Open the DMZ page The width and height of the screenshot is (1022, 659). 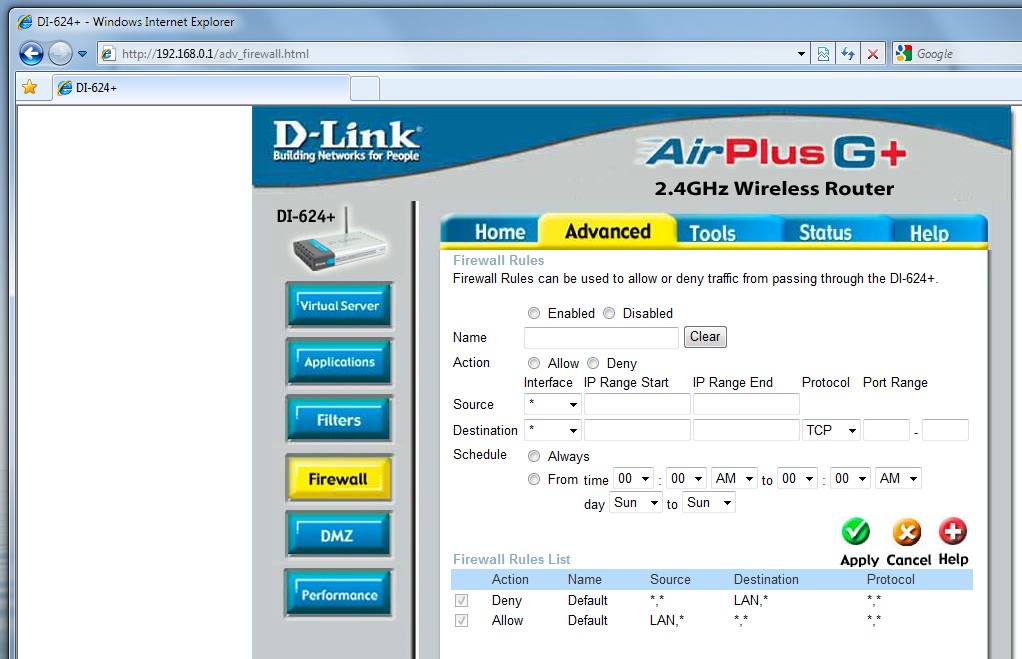point(339,535)
